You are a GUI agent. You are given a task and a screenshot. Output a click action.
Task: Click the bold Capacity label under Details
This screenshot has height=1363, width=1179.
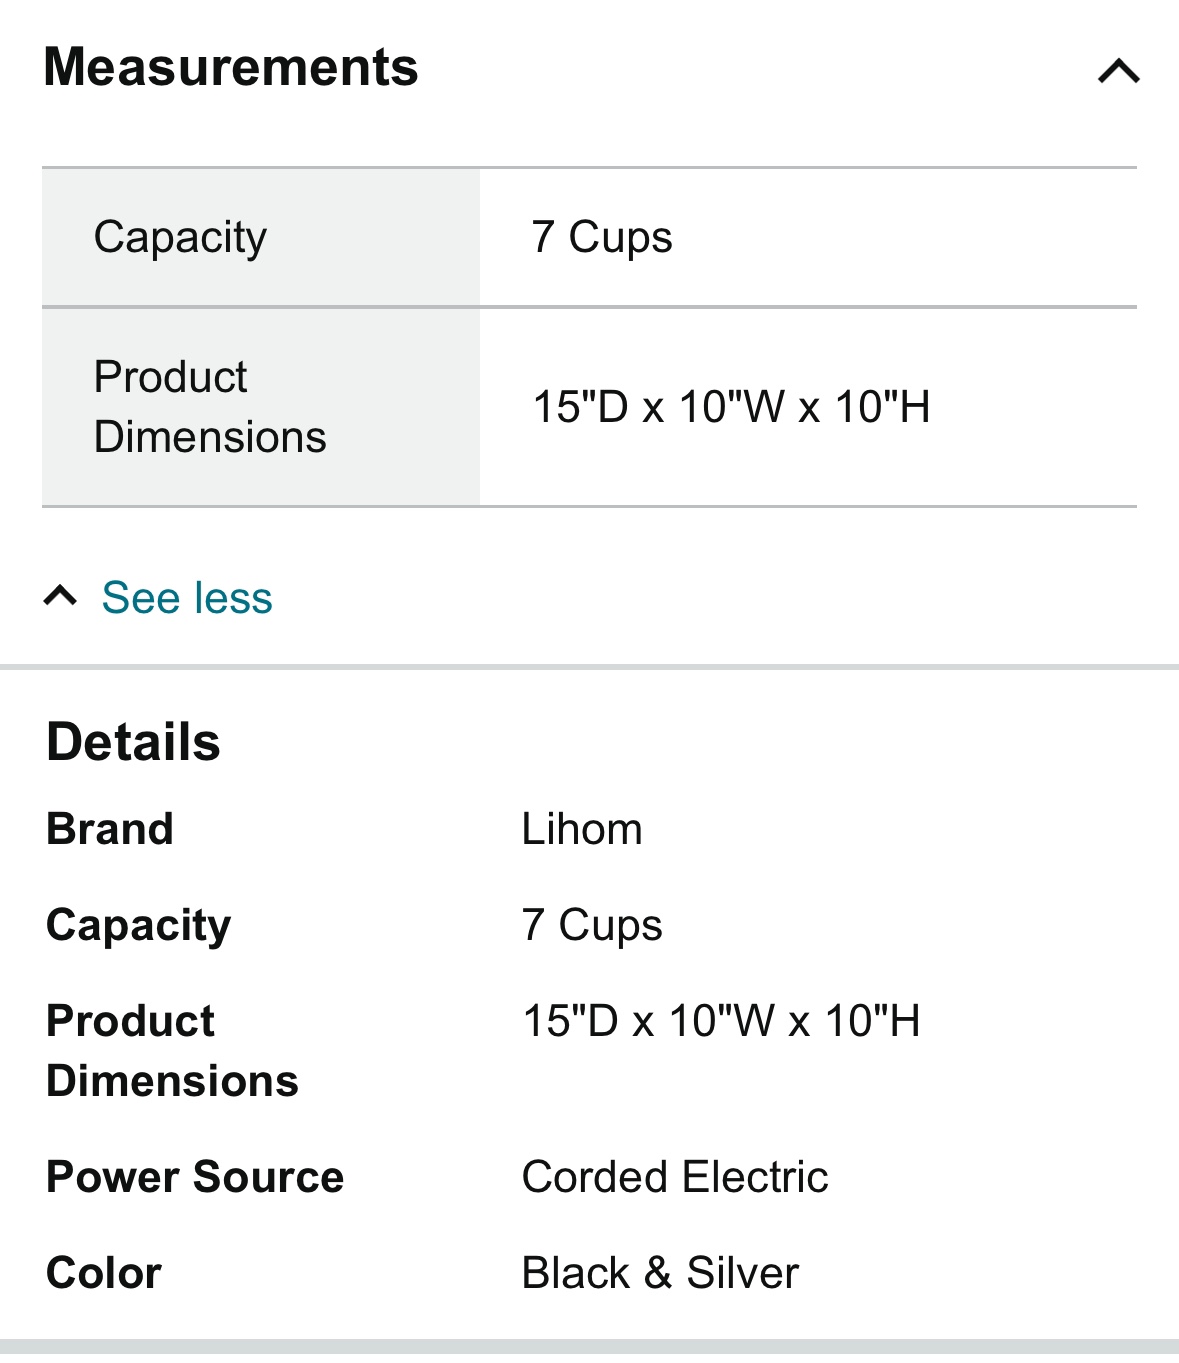(138, 926)
